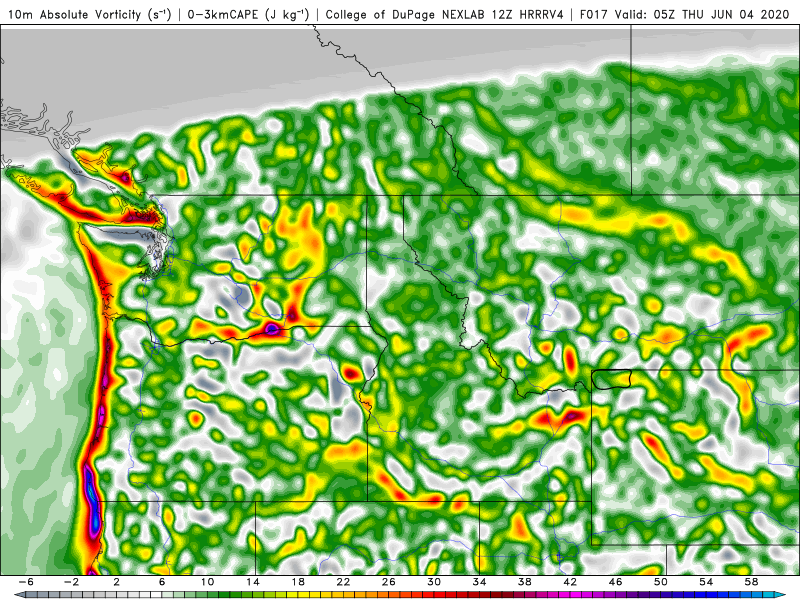The width and height of the screenshot is (800, 600).
Task: Click the '54' colorbar tick label
Action: pyautogui.click(x=706, y=582)
